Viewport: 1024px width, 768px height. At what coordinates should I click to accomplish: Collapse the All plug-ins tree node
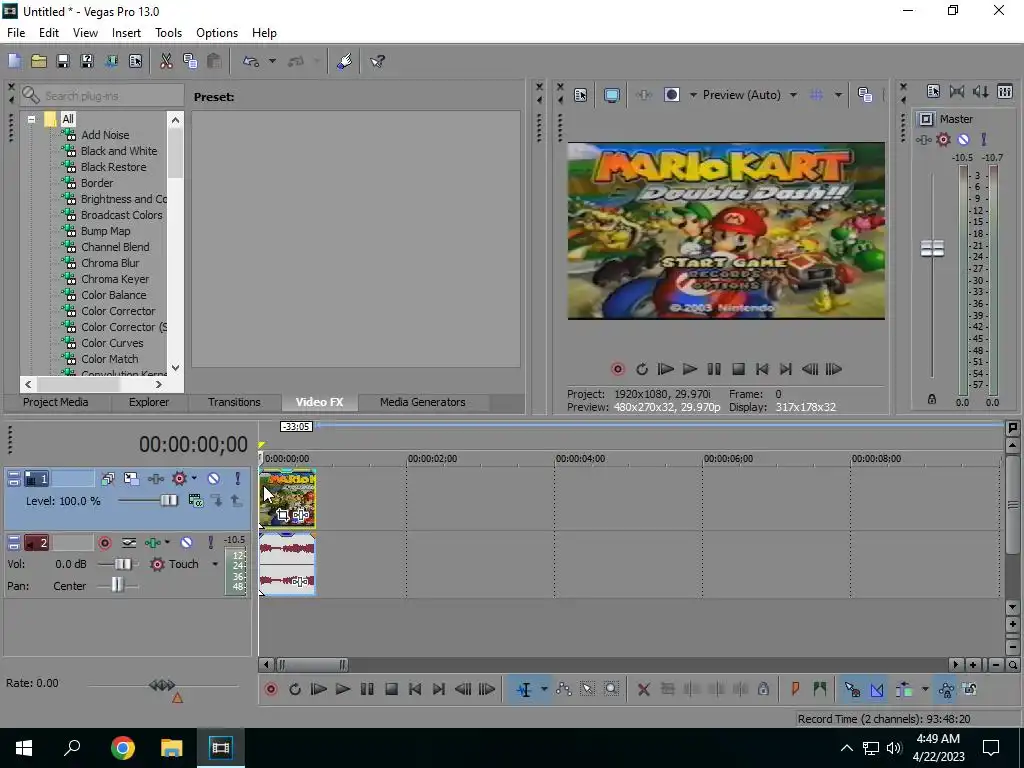[x=31, y=120]
